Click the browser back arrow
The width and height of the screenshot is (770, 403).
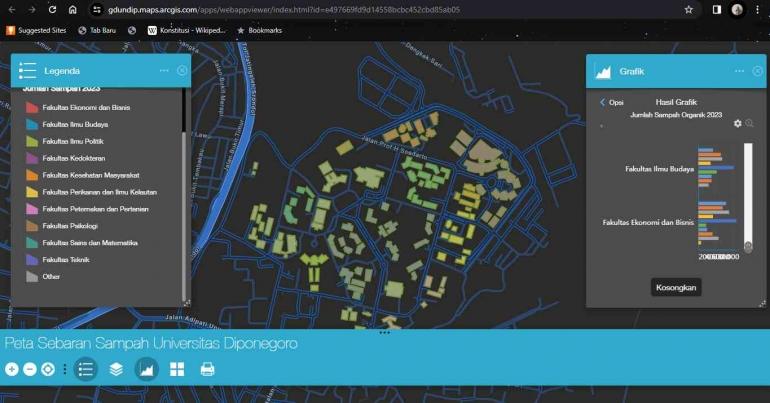point(12,9)
